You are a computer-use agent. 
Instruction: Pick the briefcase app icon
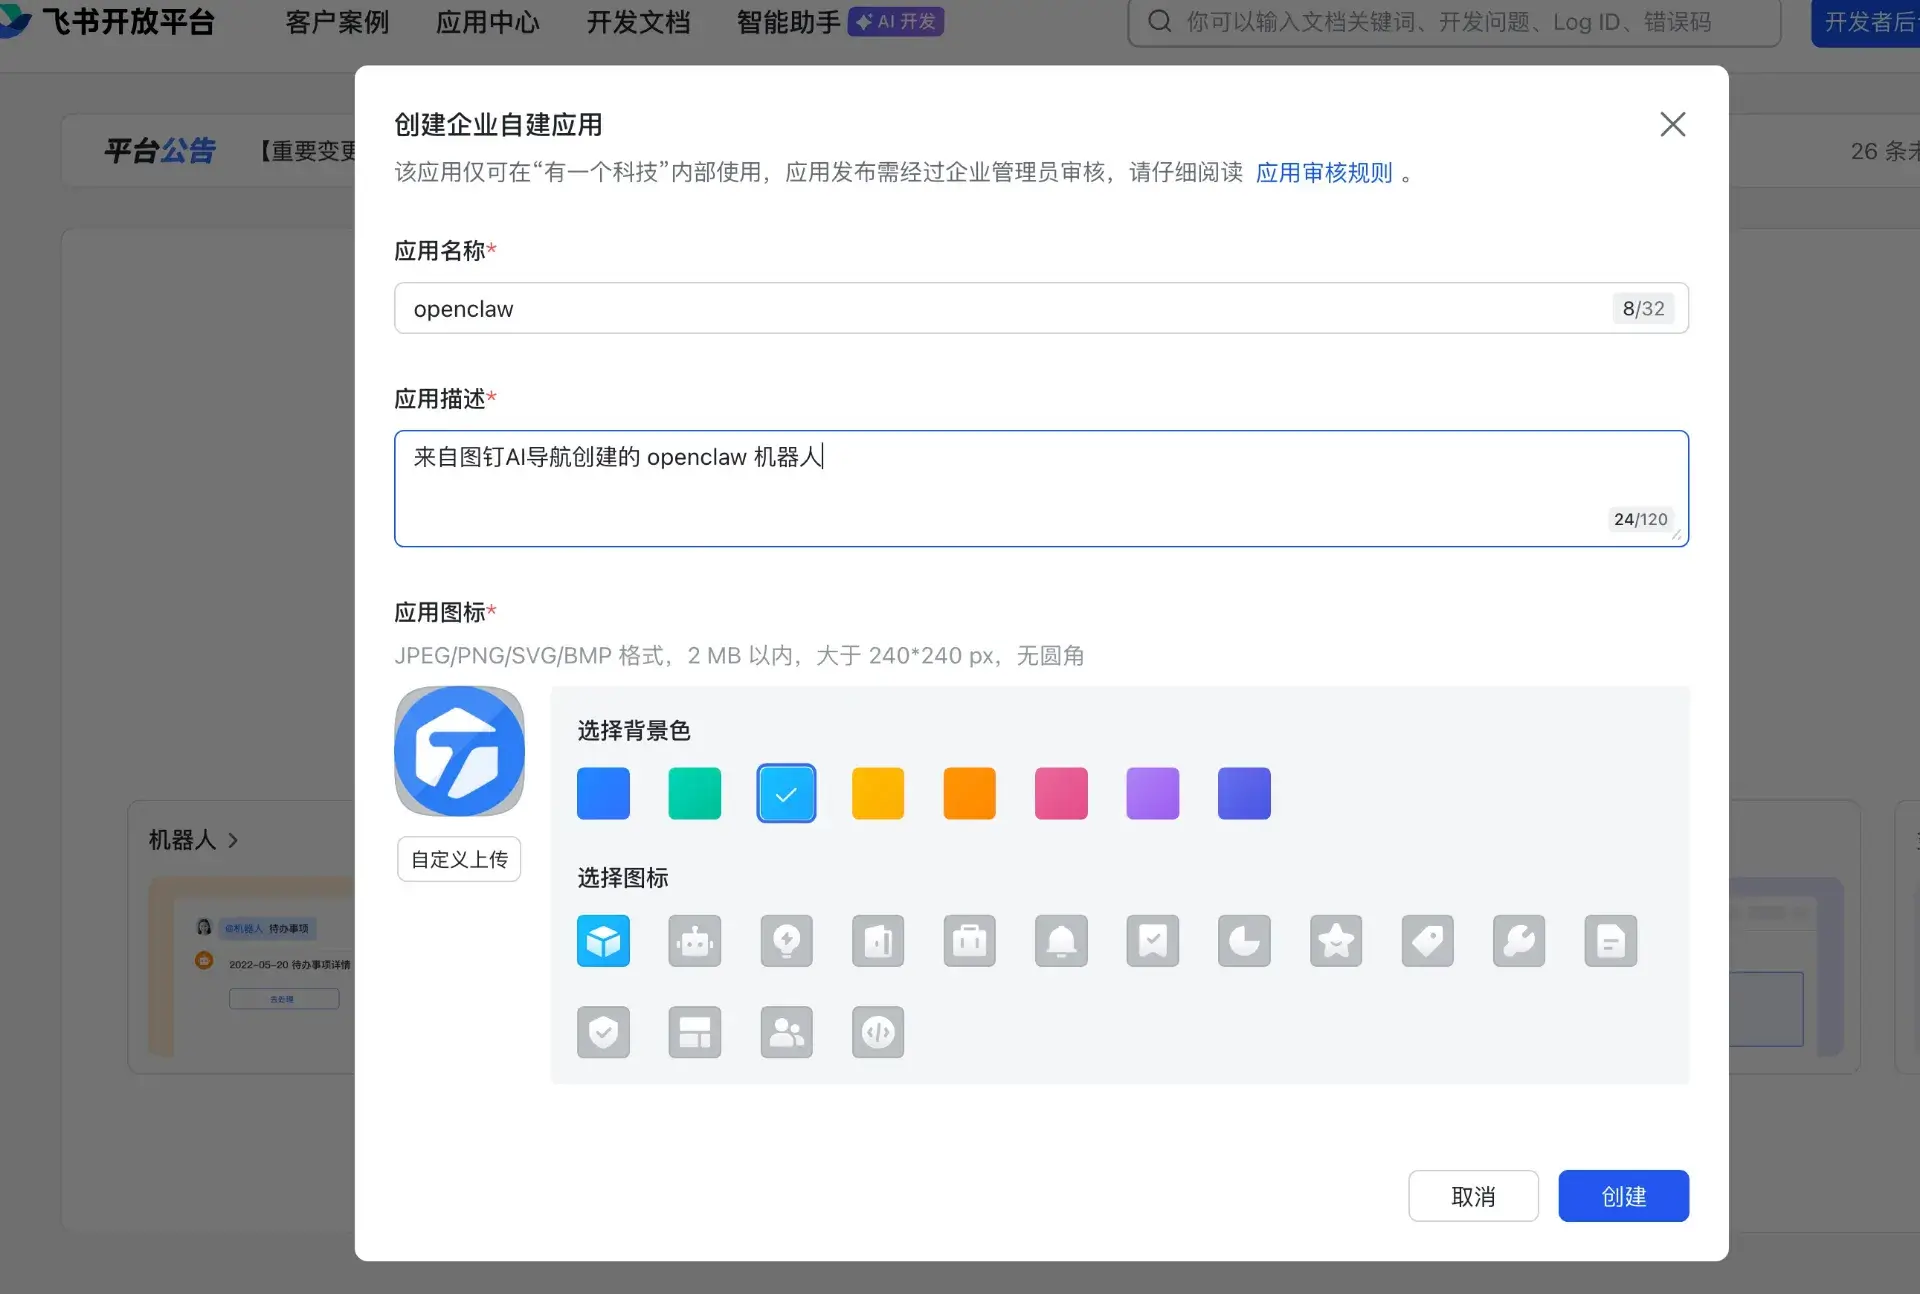(x=969, y=941)
